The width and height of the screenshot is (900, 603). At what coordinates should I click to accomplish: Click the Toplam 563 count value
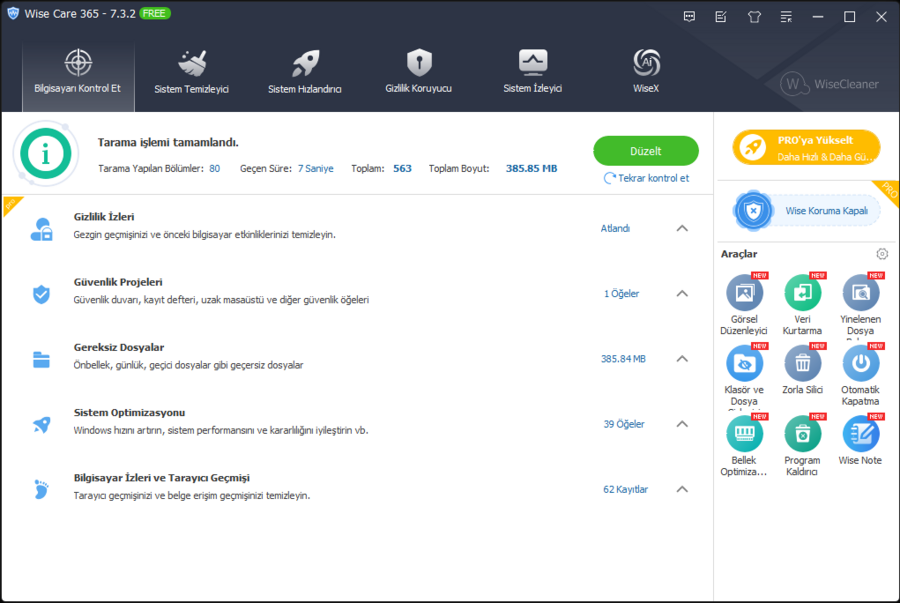click(x=402, y=169)
